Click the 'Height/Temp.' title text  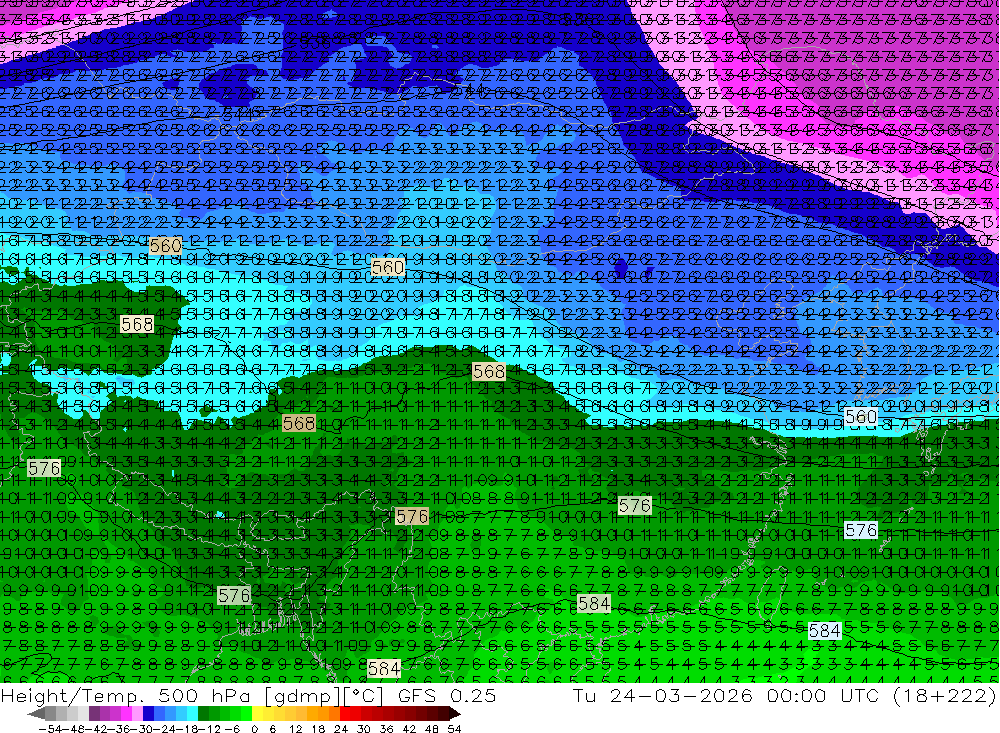(75, 695)
